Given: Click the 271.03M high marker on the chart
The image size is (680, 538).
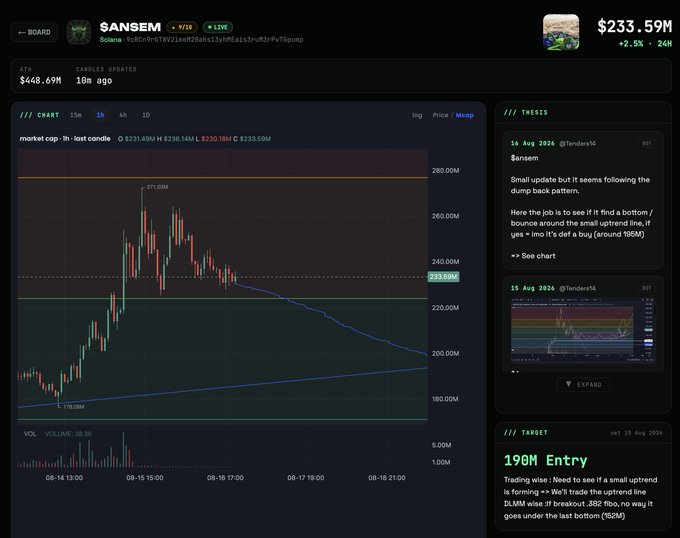Looking at the screenshot, I should click(x=157, y=187).
